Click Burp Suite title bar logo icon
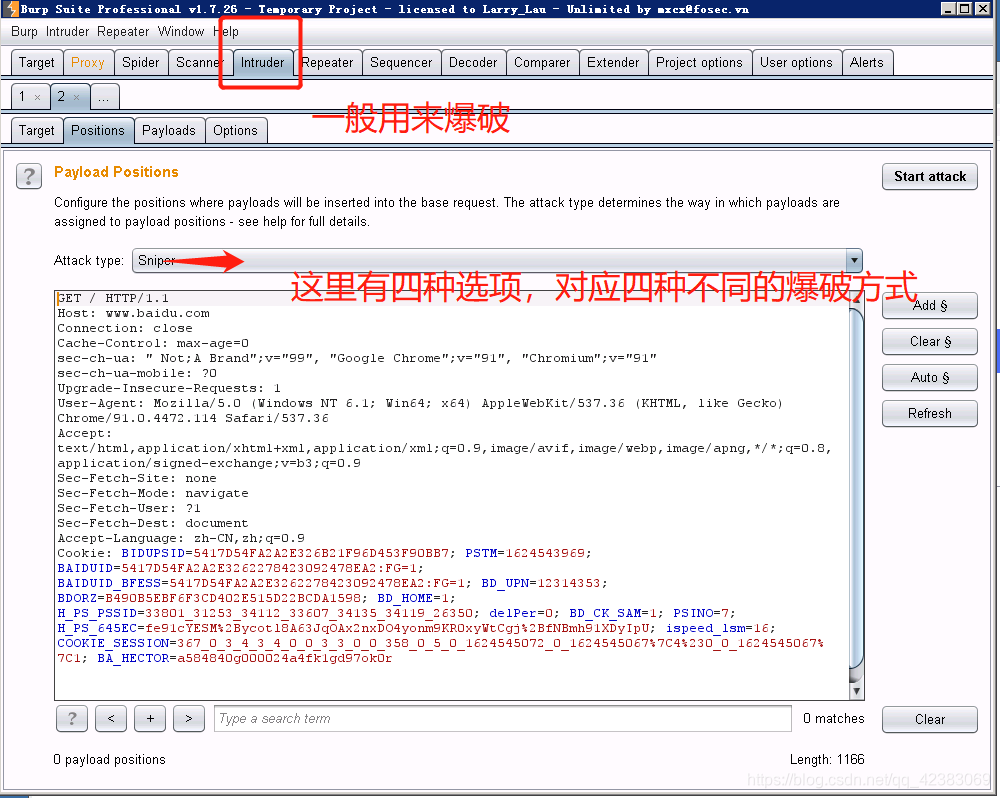This screenshot has height=798, width=1000. (11, 9)
